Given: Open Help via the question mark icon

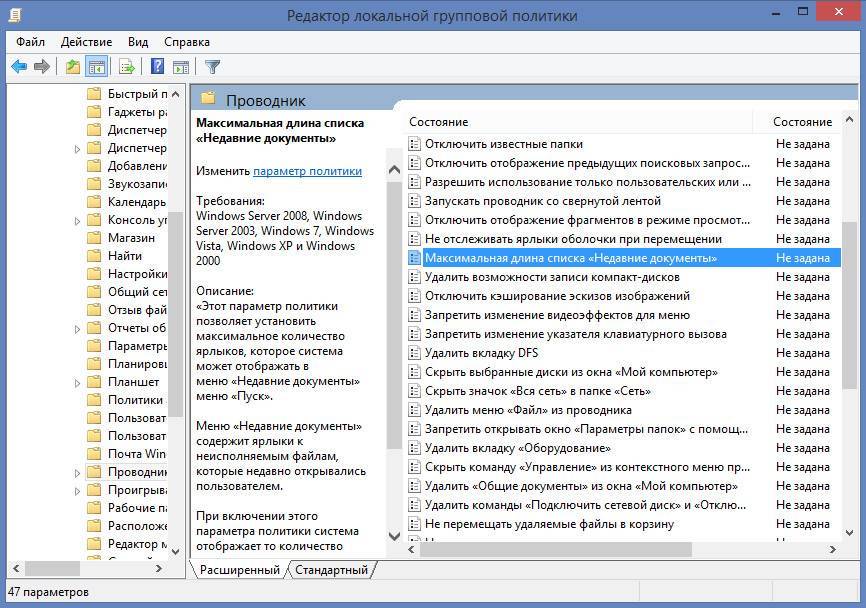Looking at the screenshot, I should click(x=157, y=67).
